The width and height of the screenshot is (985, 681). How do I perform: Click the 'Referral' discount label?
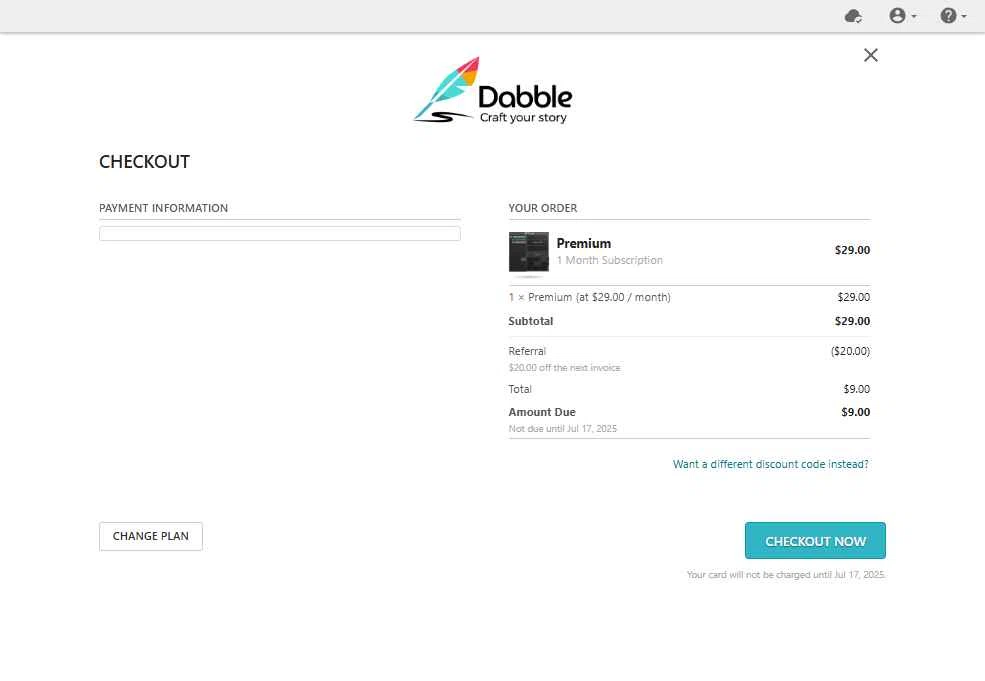(x=527, y=351)
